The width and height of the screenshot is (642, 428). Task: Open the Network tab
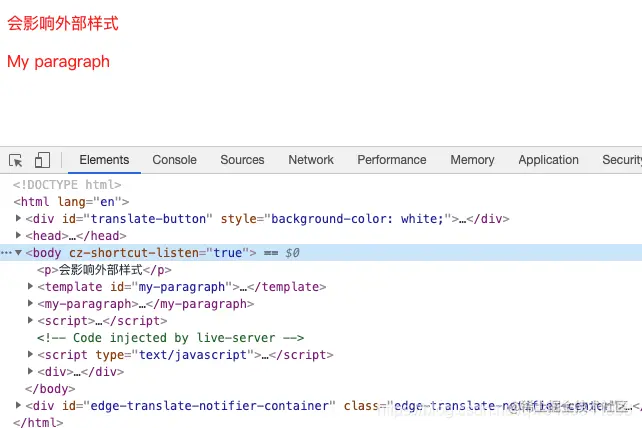(311, 160)
